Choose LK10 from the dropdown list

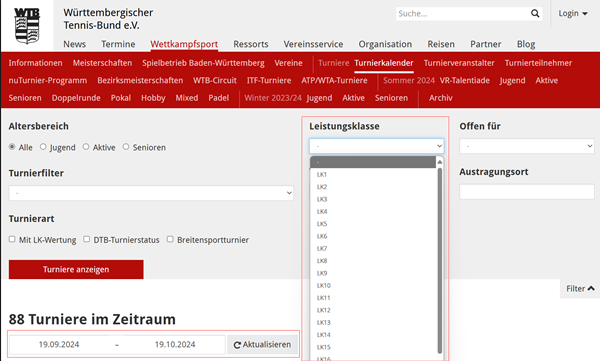373,286
